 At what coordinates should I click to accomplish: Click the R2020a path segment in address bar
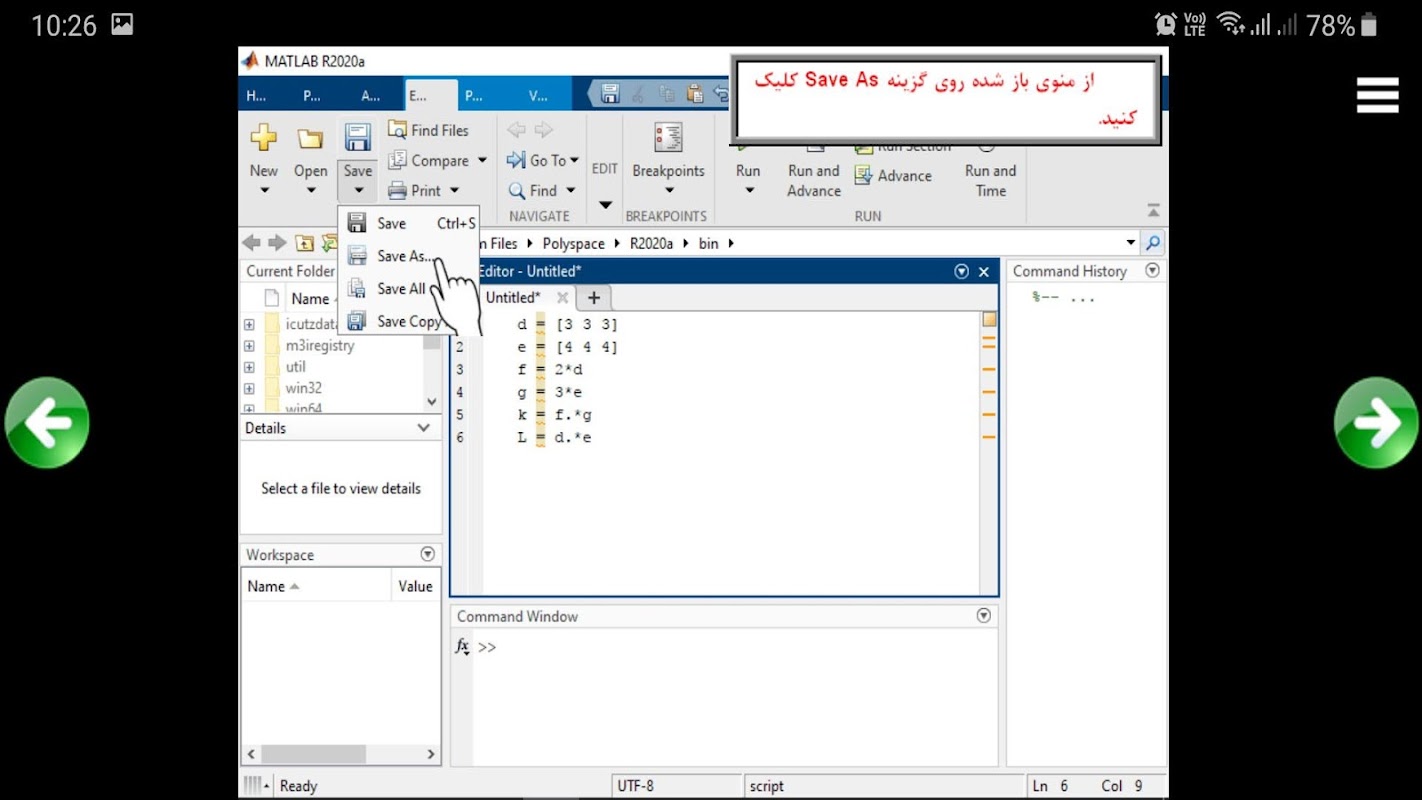(x=651, y=243)
